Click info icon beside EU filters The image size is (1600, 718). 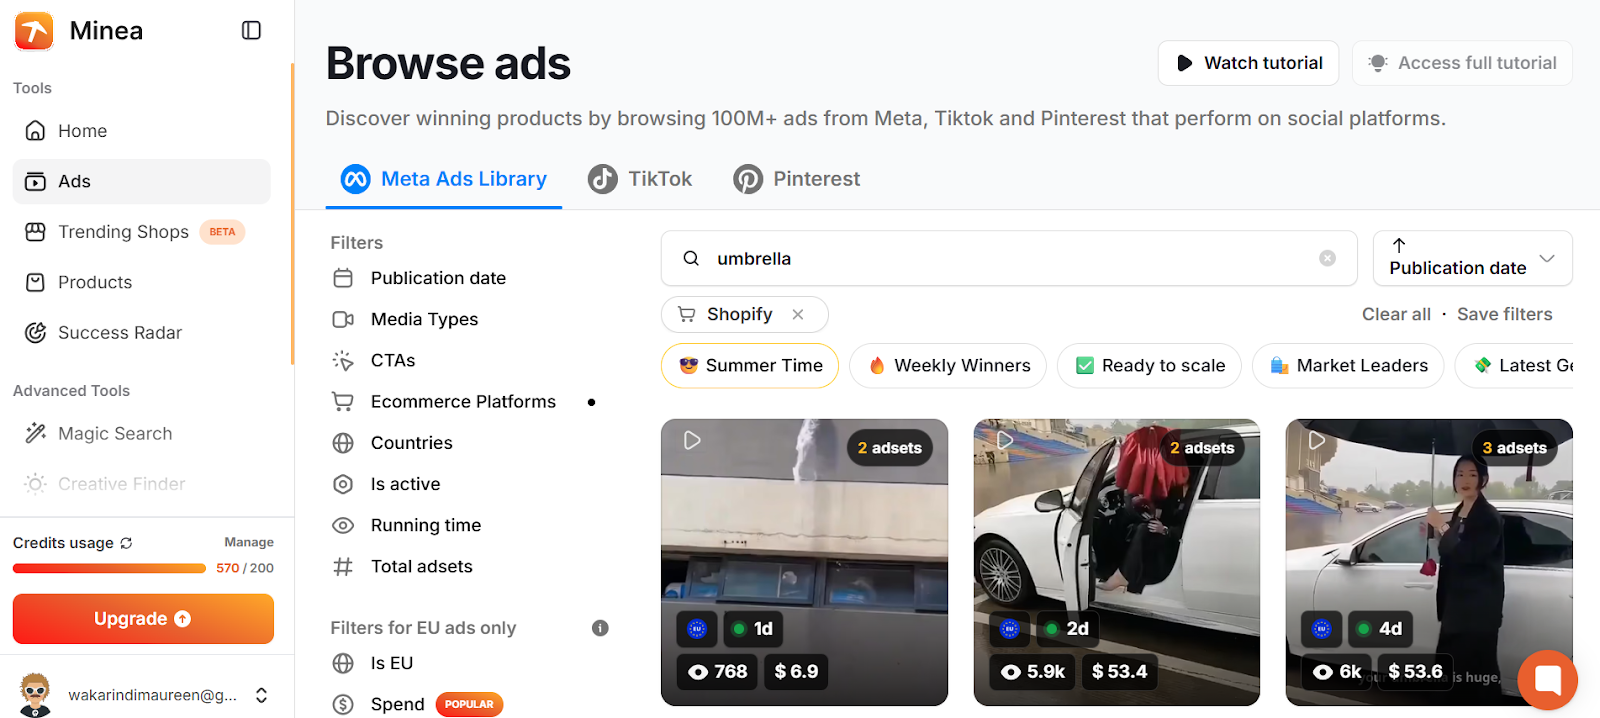(600, 628)
